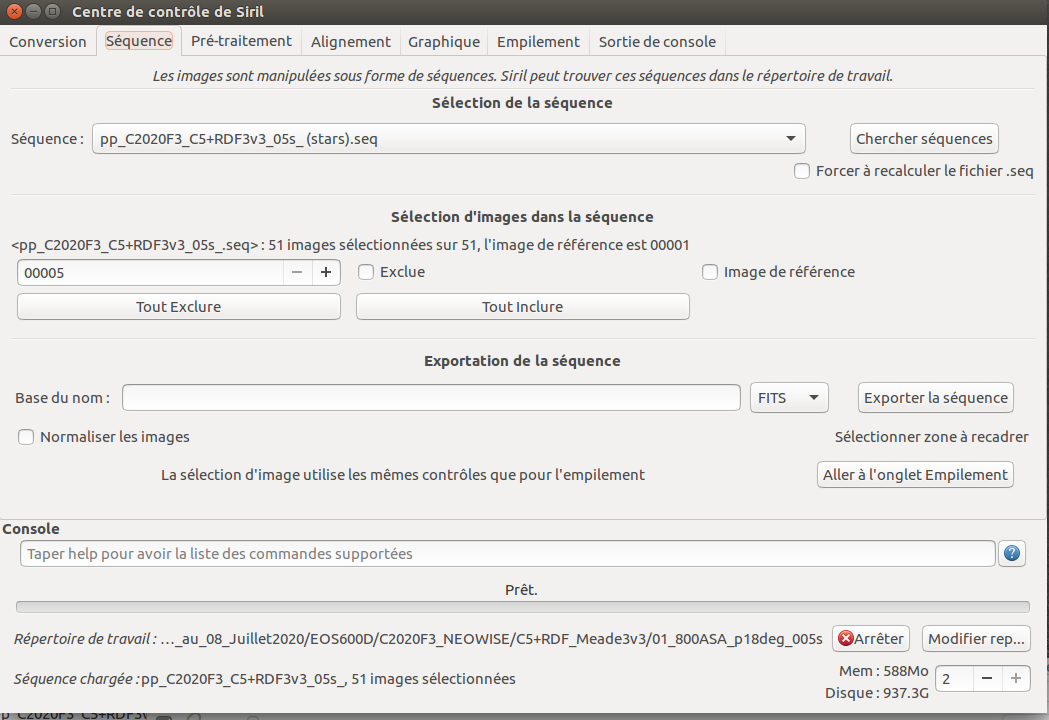Click the Prêt progress bar
This screenshot has width=1049, height=720.
(x=522, y=607)
